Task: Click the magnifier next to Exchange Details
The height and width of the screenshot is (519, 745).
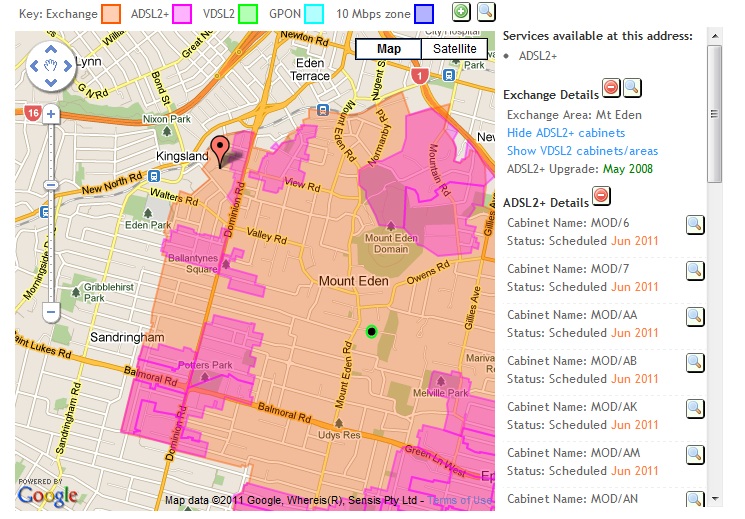Action: click(633, 89)
